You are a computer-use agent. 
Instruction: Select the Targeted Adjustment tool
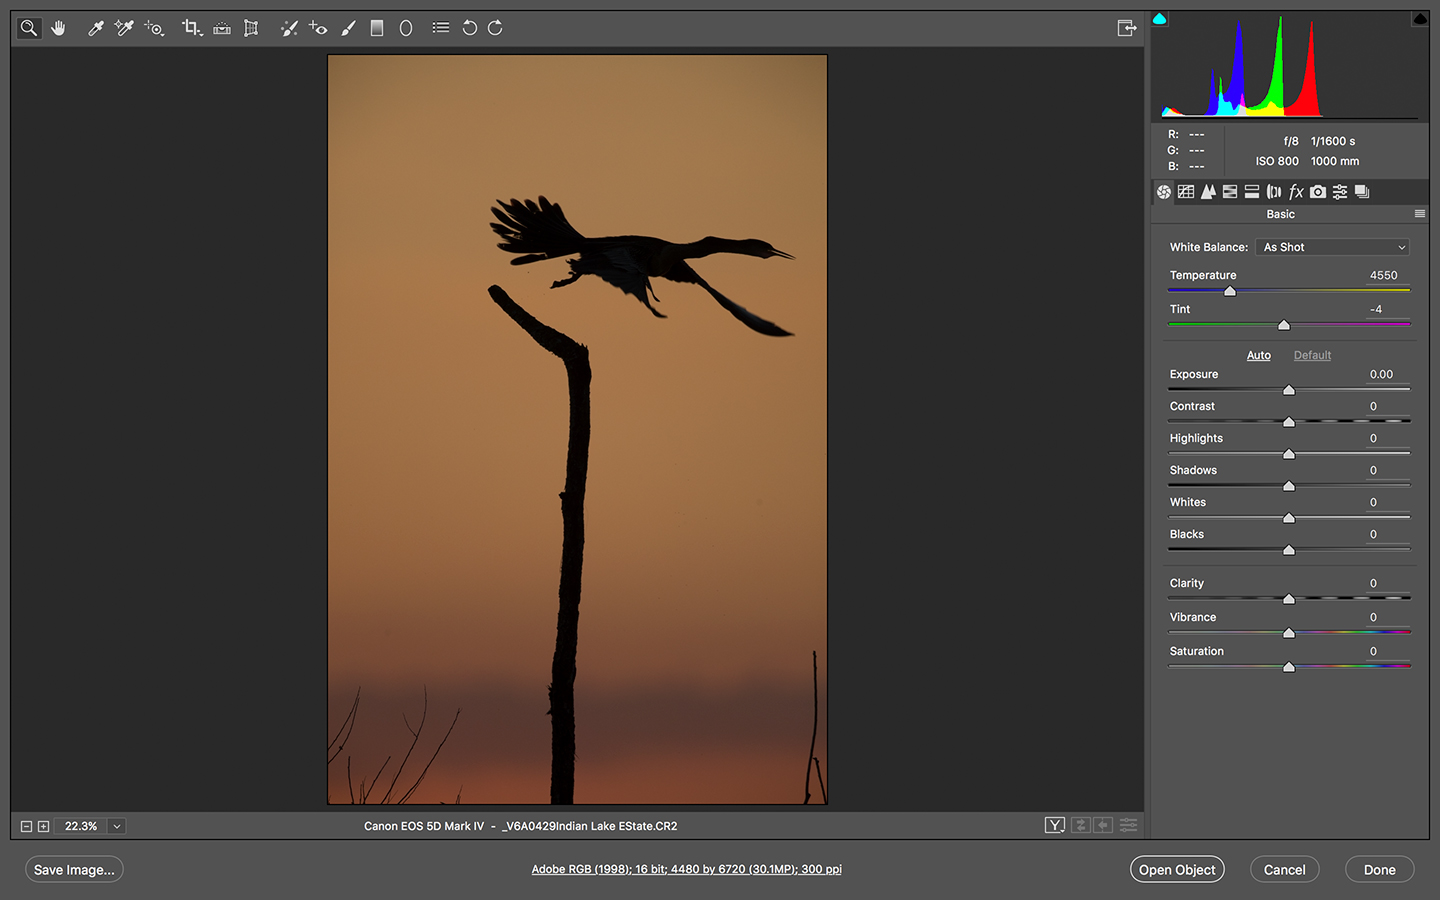click(x=154, y=28)
